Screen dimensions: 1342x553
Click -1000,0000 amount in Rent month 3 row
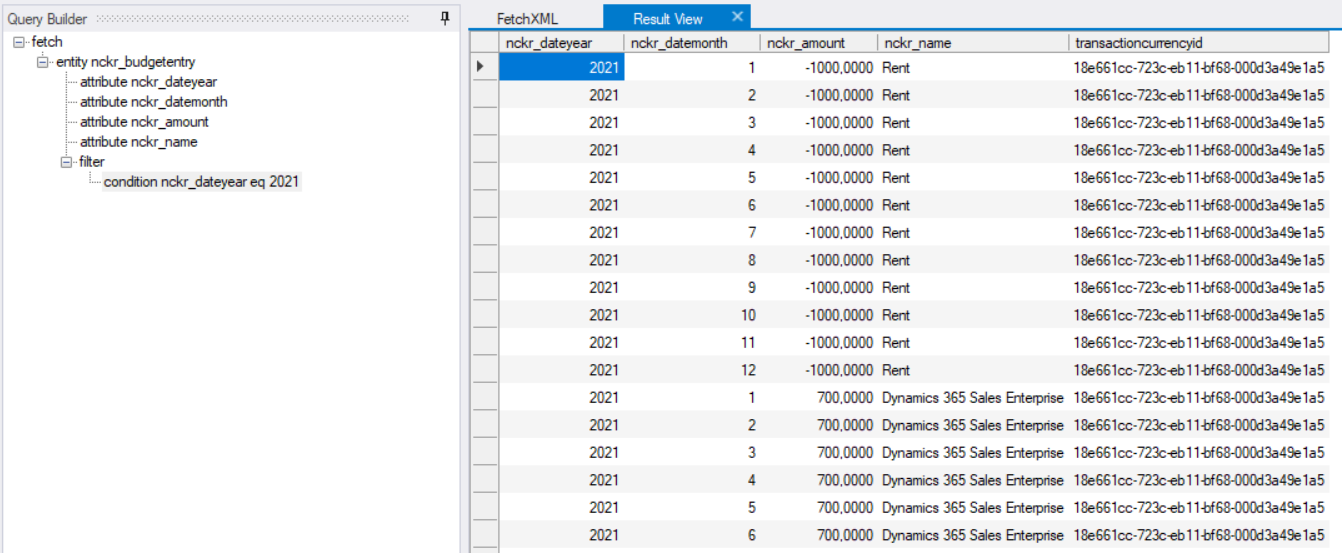[x=819, y=122]
